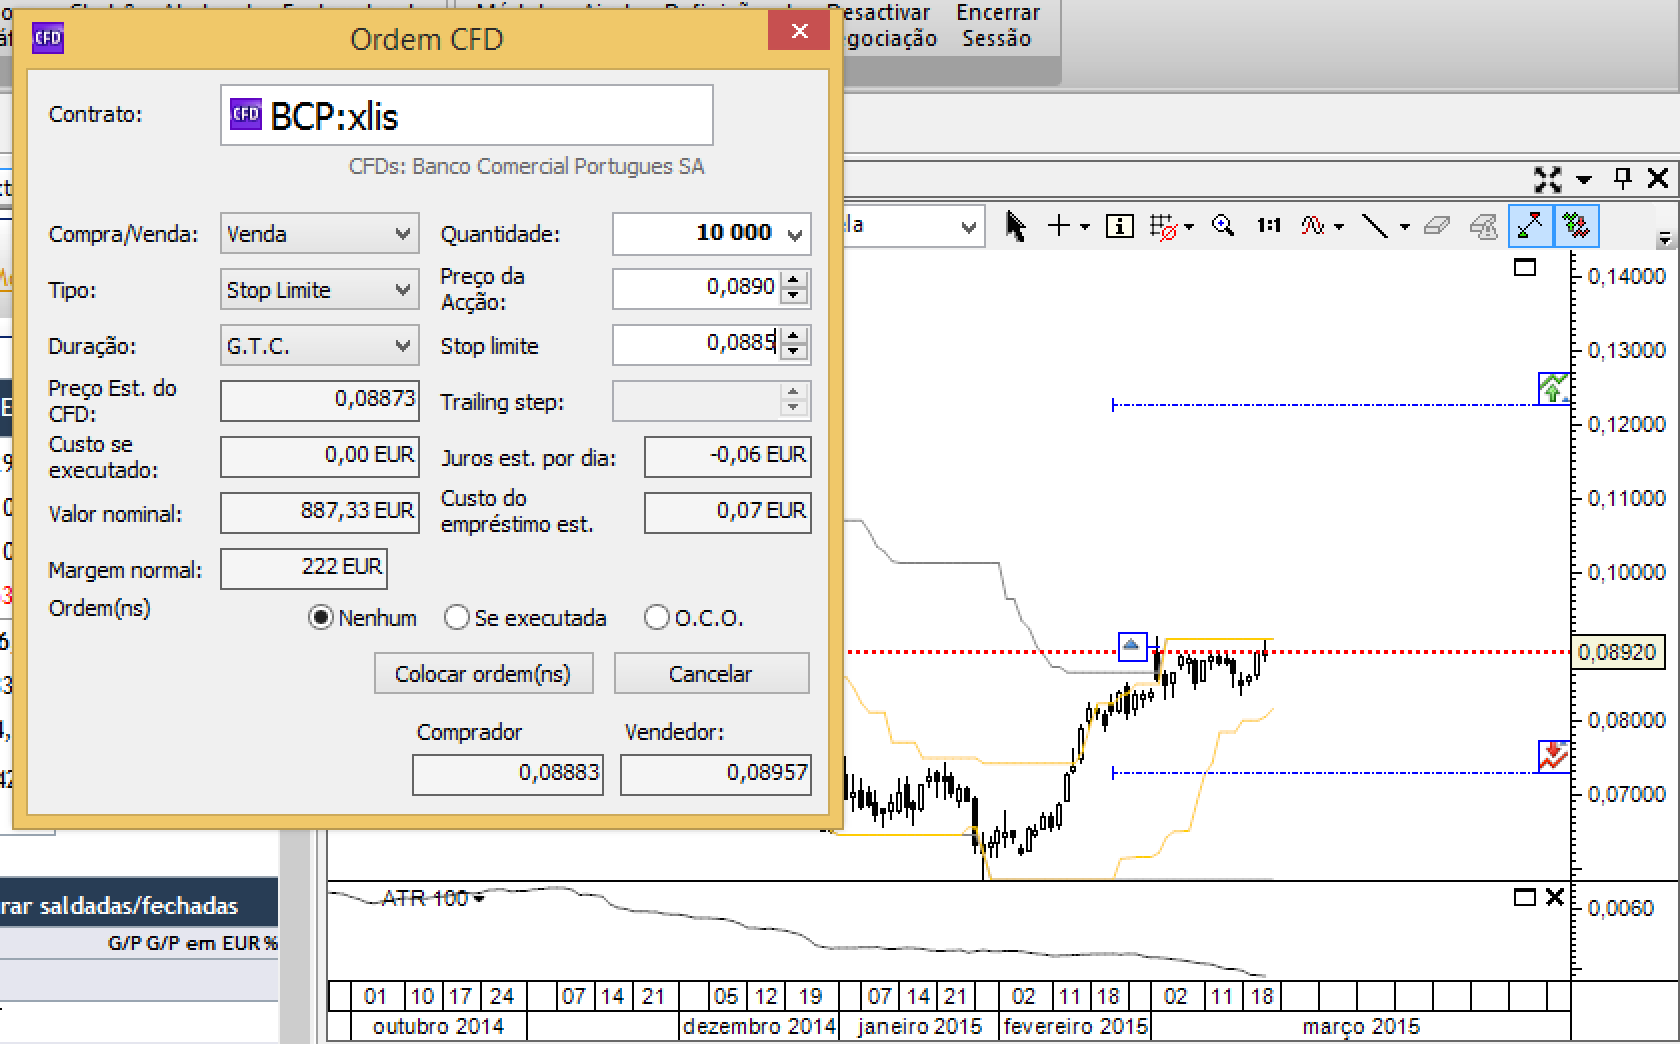Reset chart to 1:1 scale
Image resolution: width=1680 pixels, height=1044 pixels.
click(x=1269, y=226)
